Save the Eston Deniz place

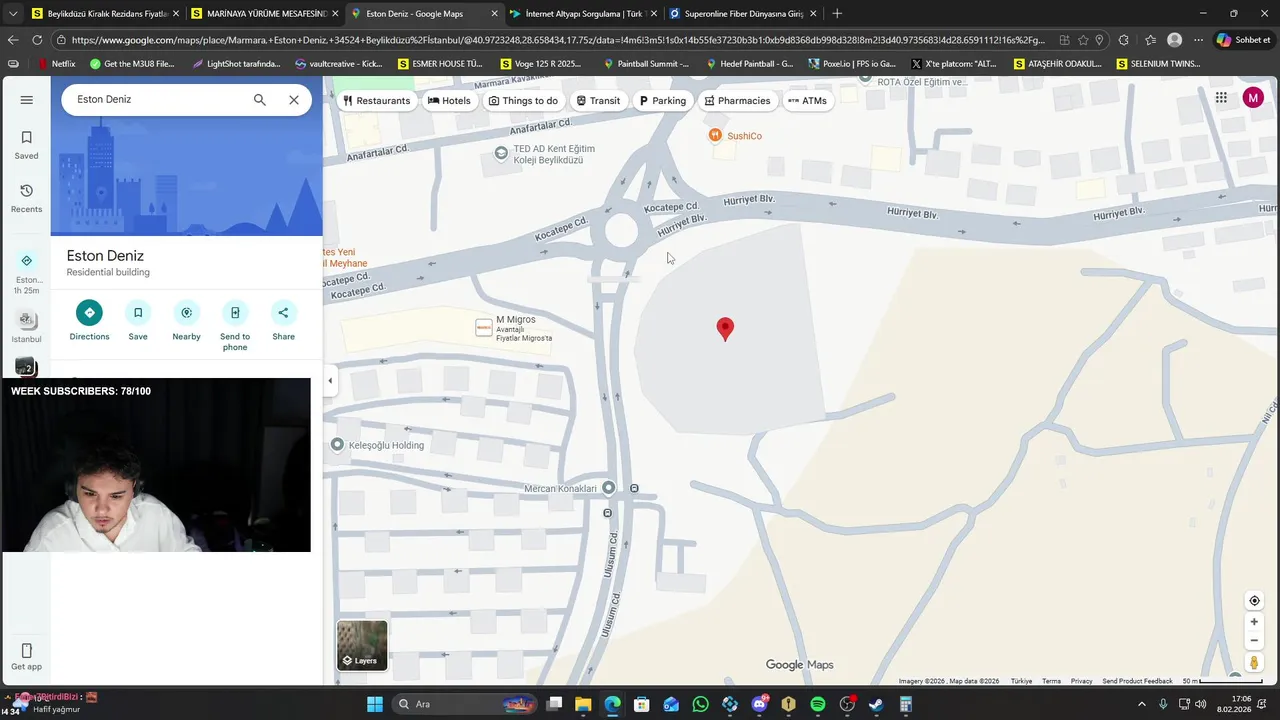click(138, 321)
